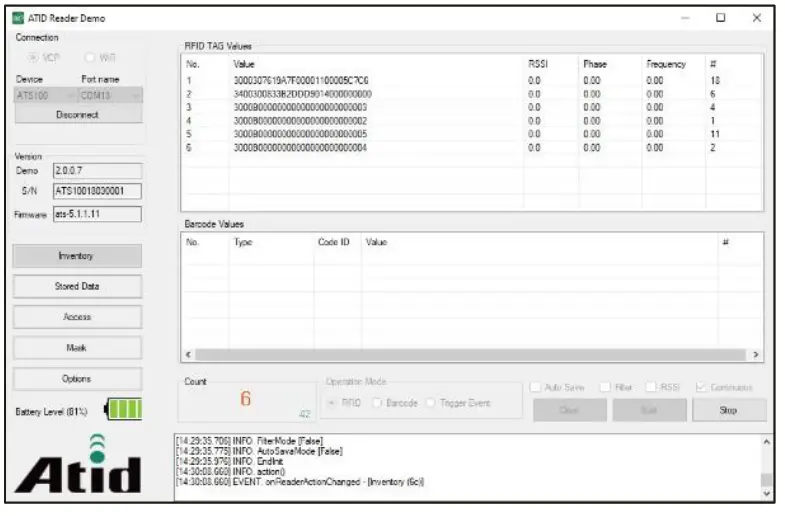Screen dimensions: 785x516
Task: Toggle the Filter checkbox
Action: coord(606,388)
